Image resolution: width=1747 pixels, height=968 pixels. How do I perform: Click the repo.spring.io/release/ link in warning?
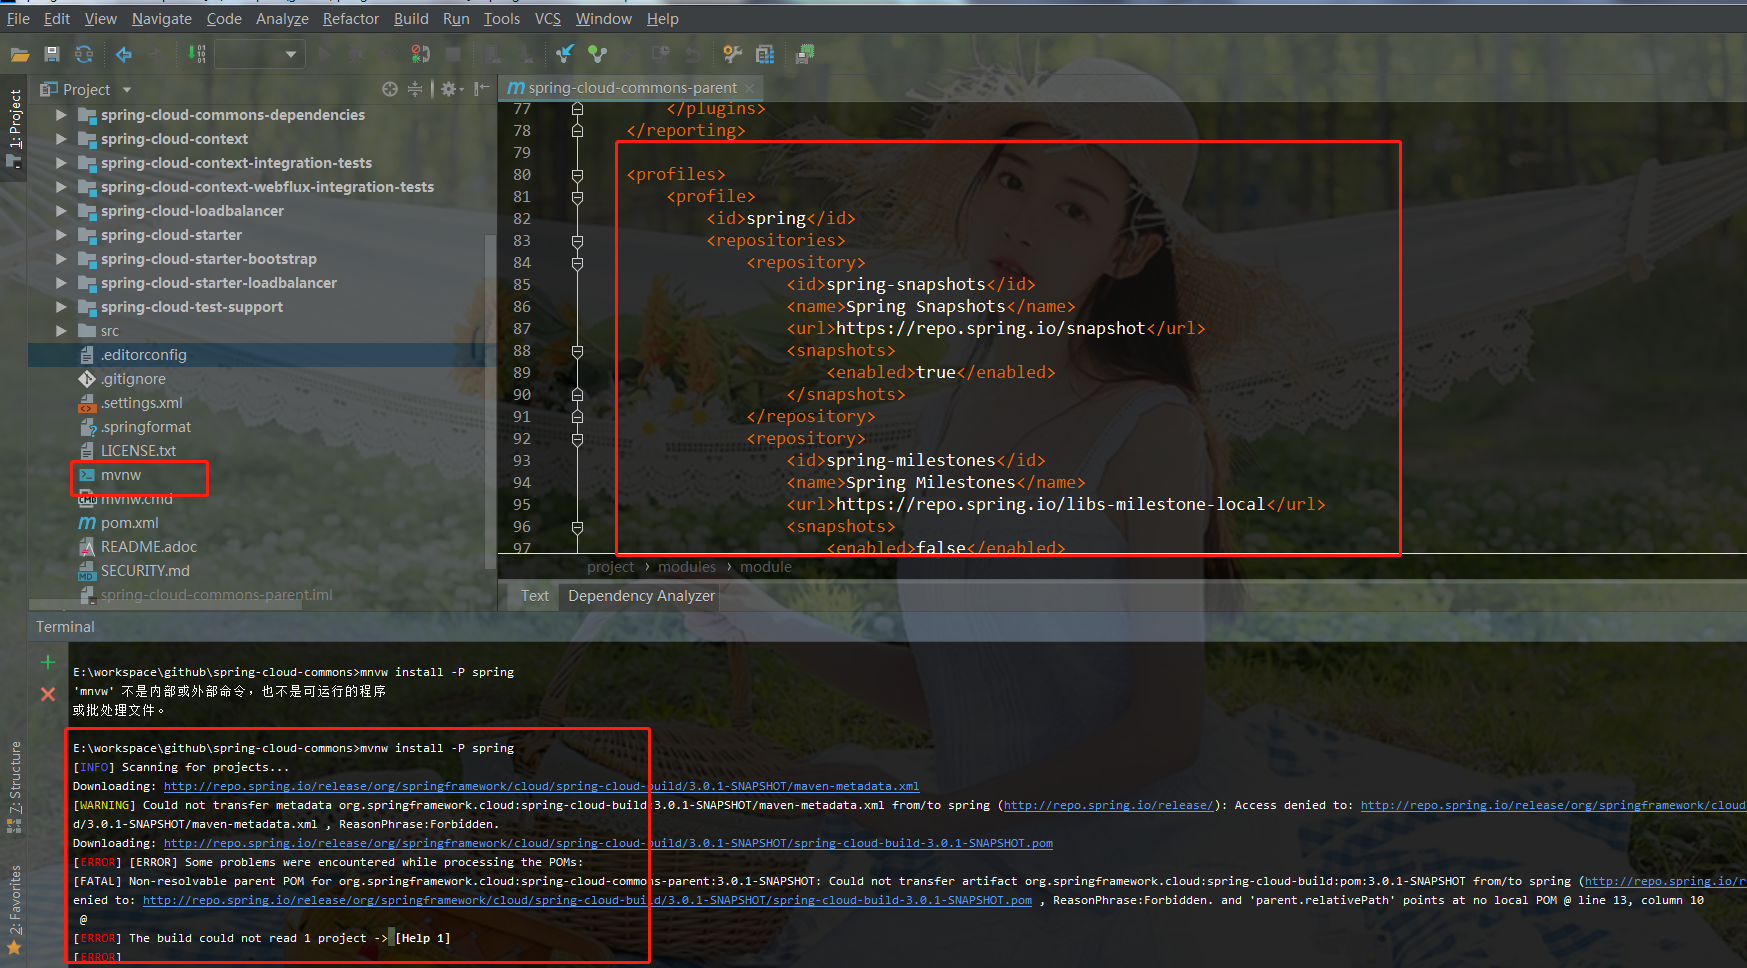click(x=1108, y=805)
